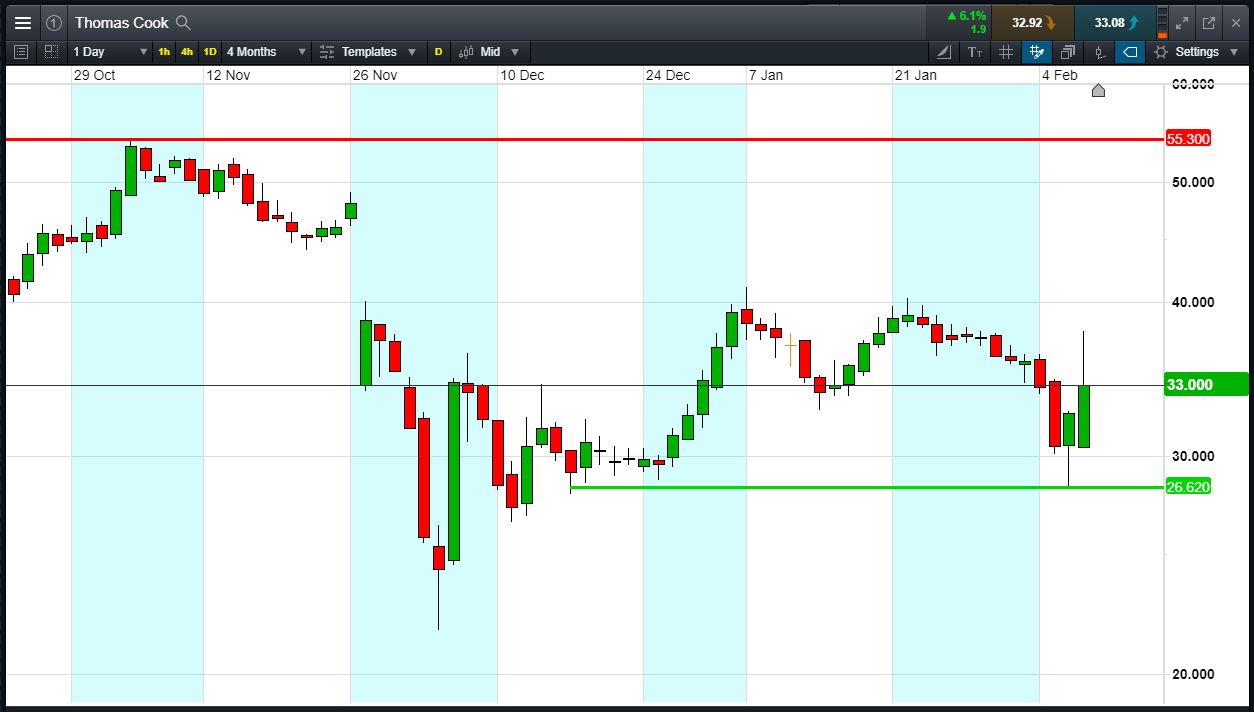The height and width of the screenshot is (712, 1254).
Task: Open the 1 Day interval dropdown
Action: pyautogui.click(x=109, y=52)
